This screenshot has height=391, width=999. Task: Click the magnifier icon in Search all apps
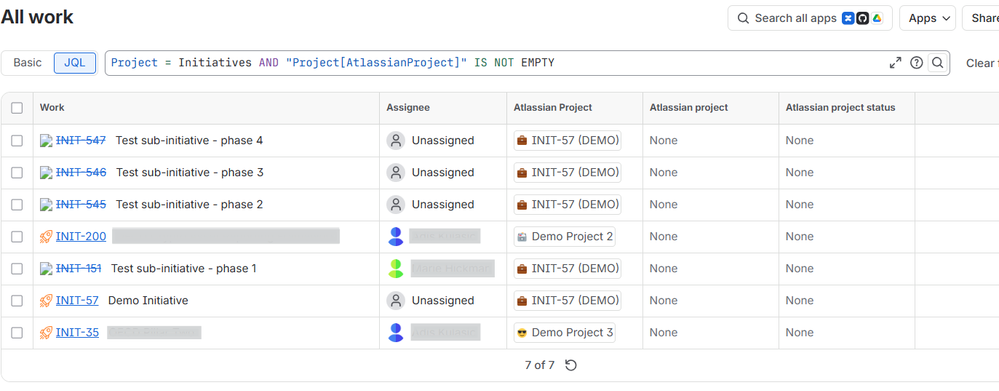pyautogui.click(x=743, y=18)
